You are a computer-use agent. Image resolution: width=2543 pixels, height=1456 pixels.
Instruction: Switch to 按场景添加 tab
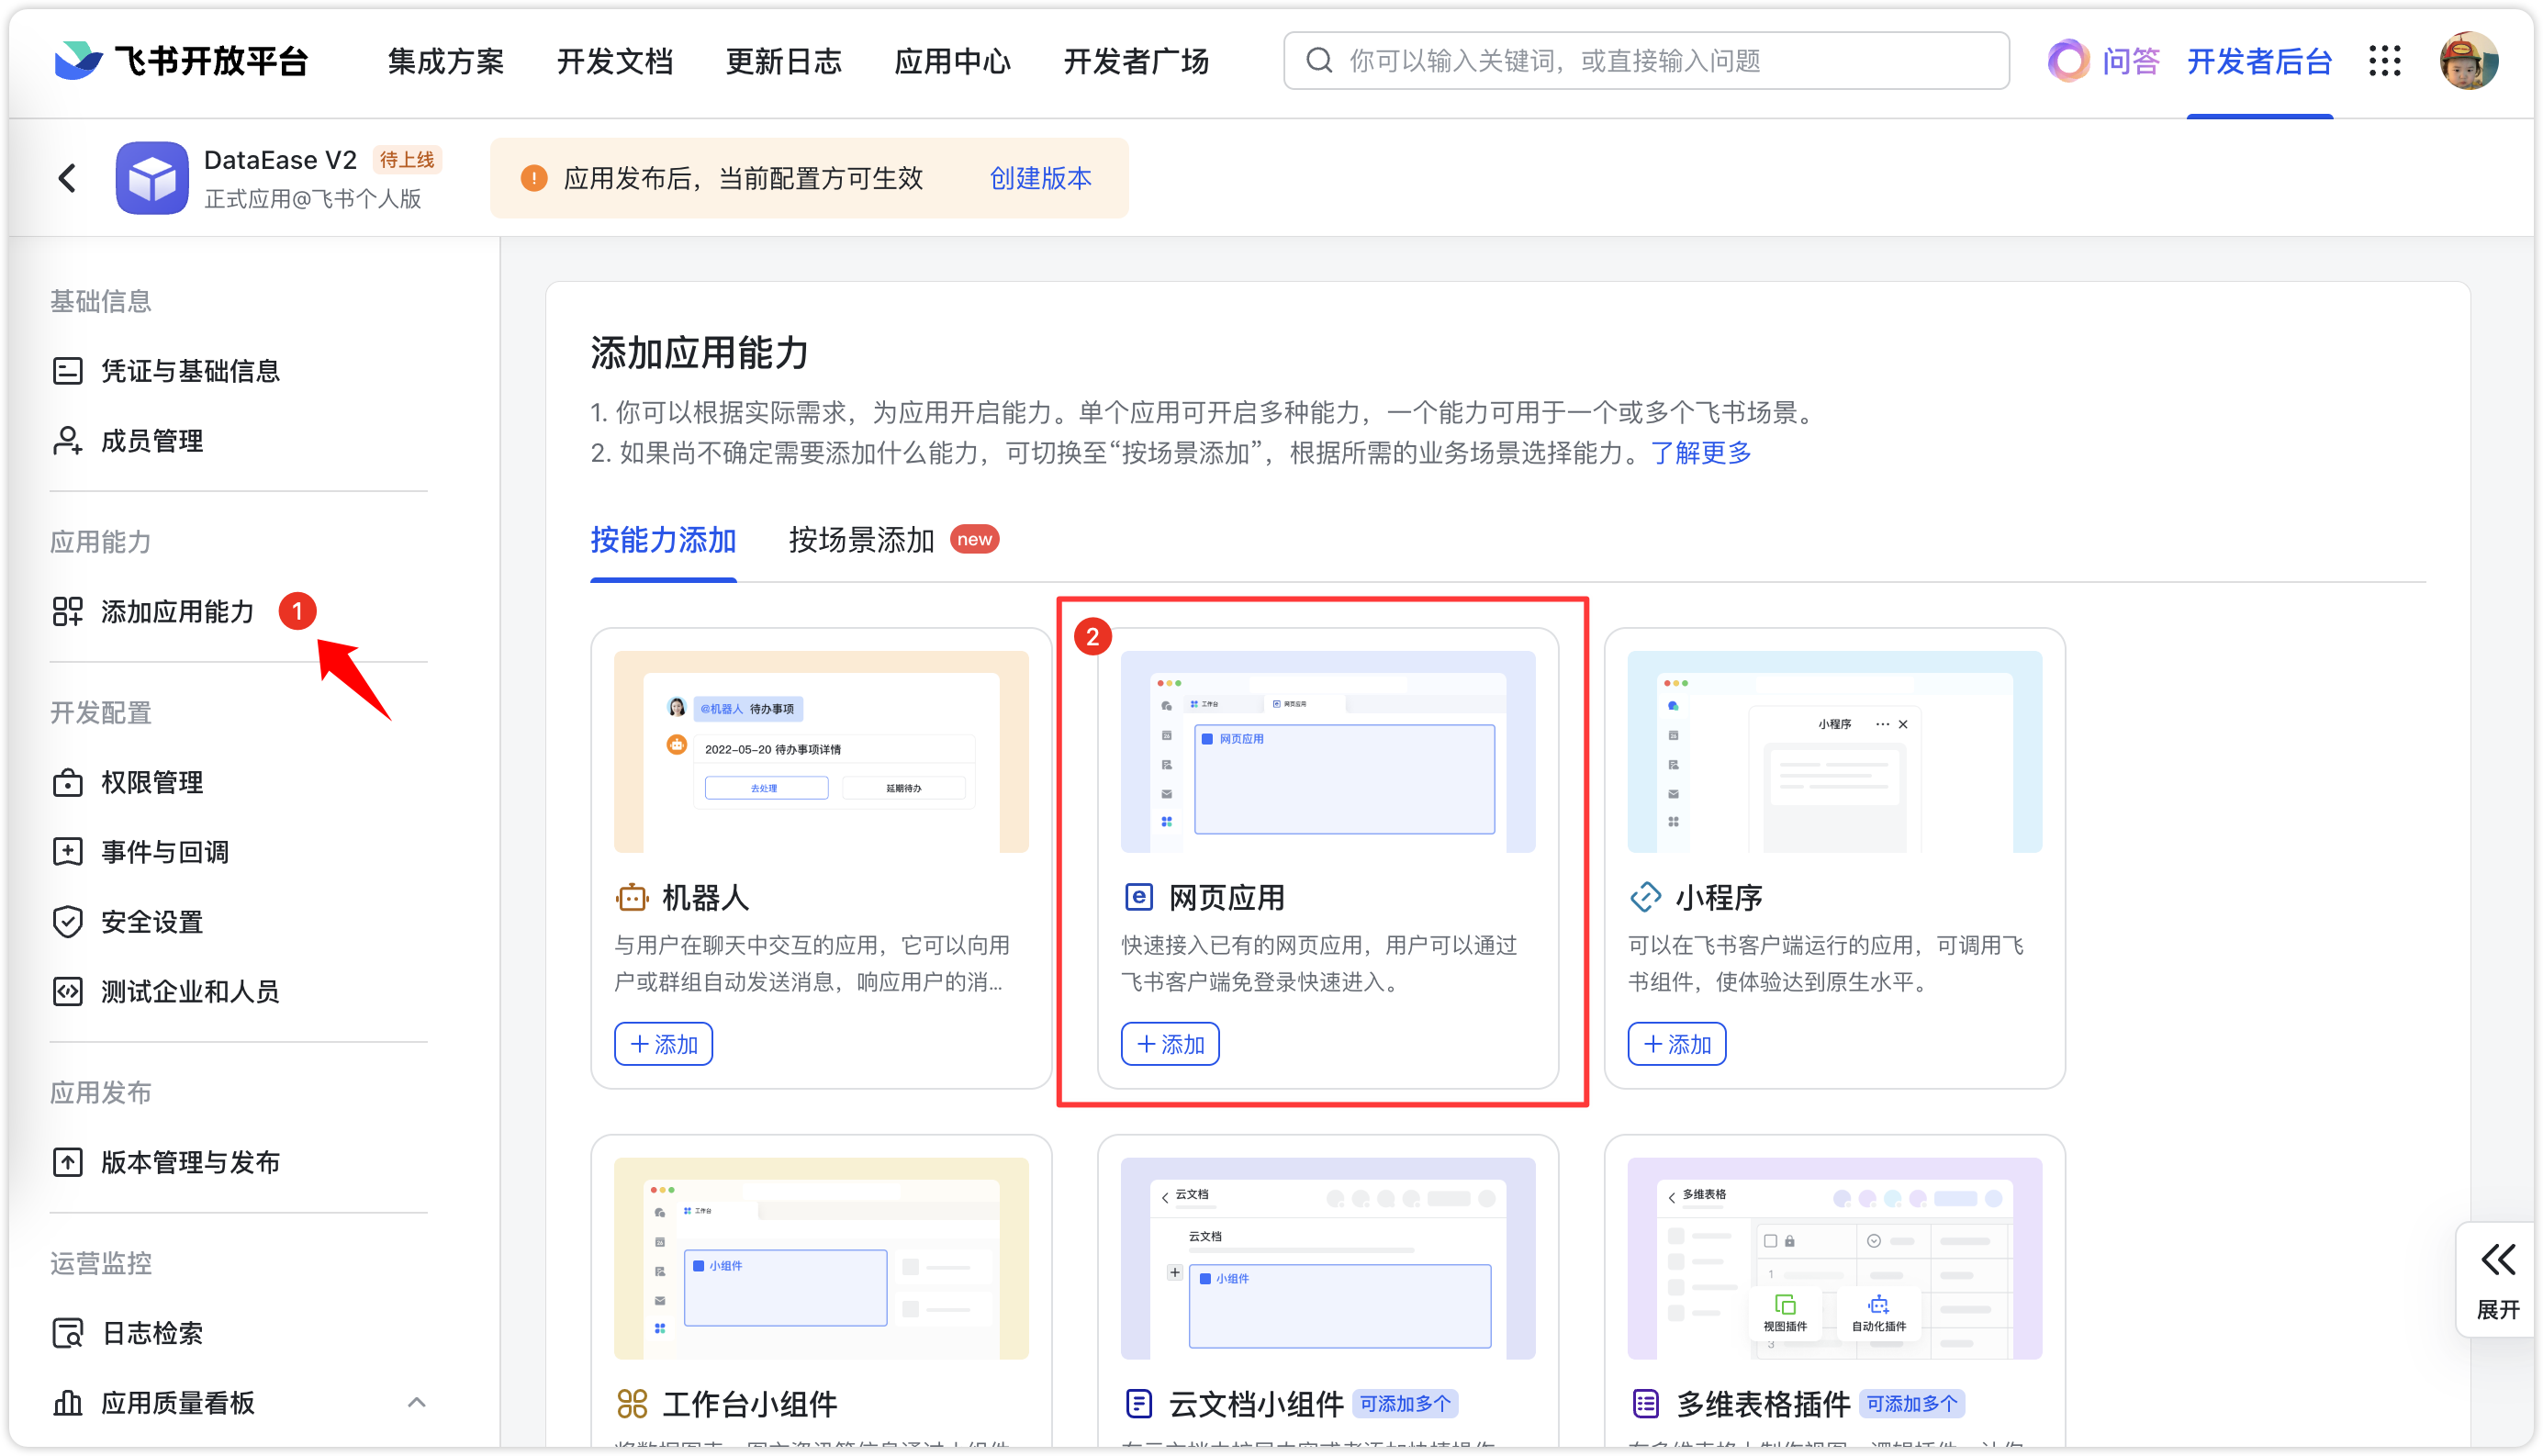[861, 540]
